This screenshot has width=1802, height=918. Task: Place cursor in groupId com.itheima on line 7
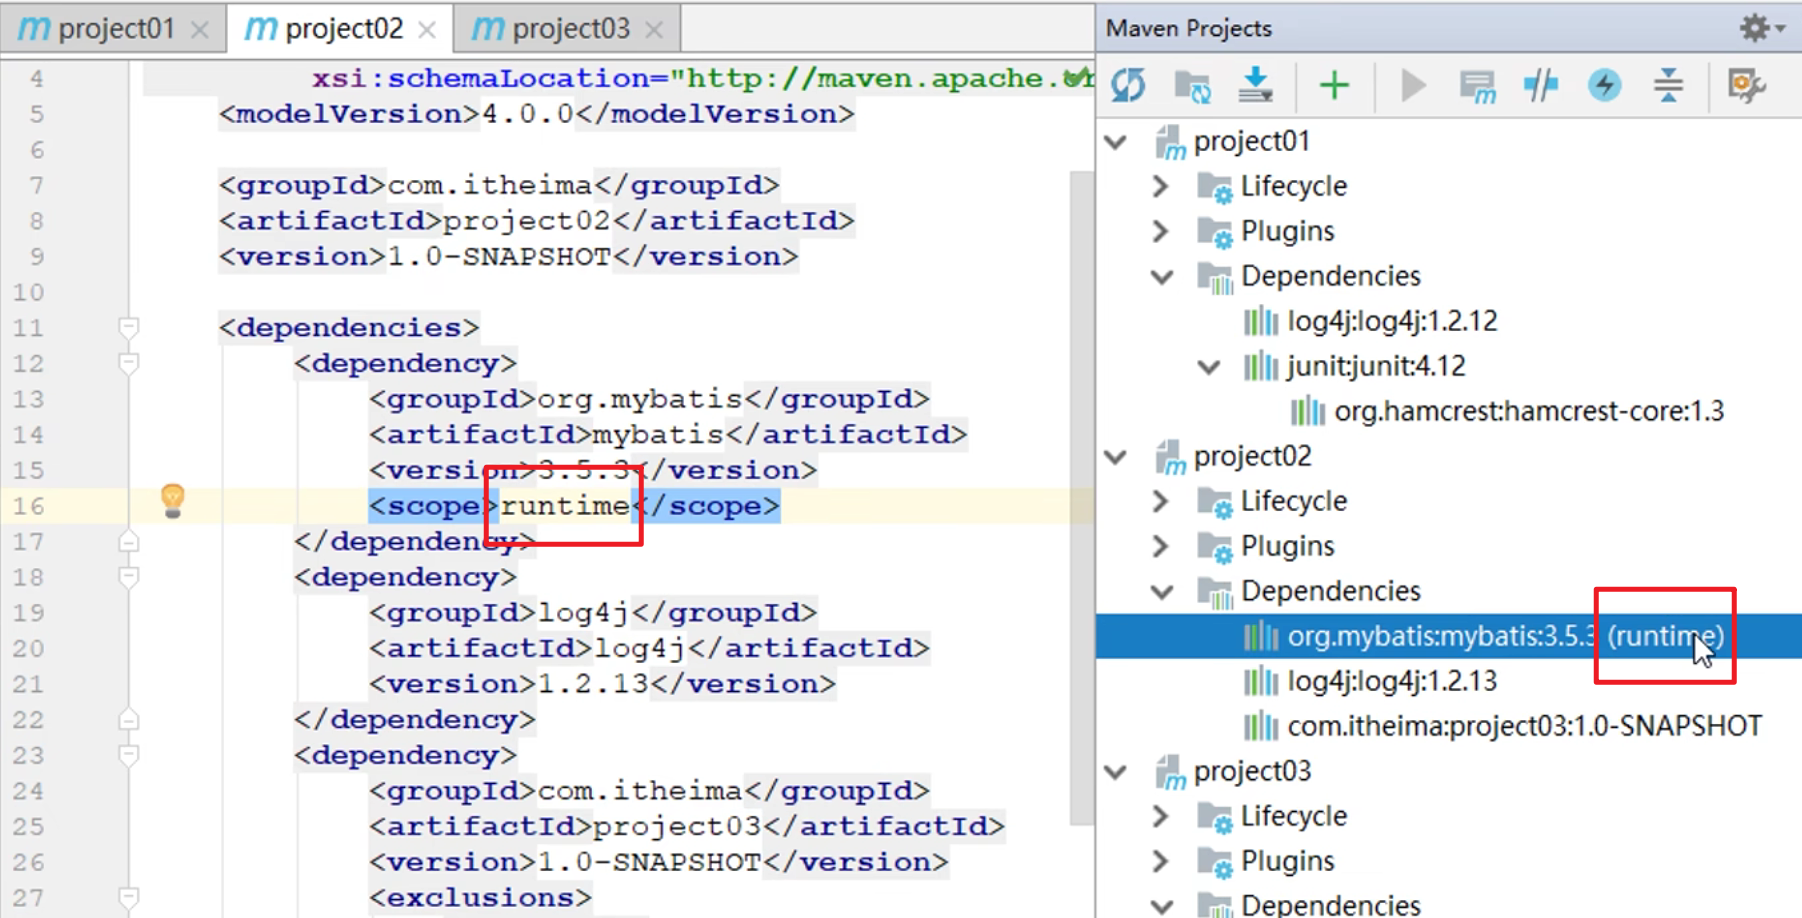click(490, 185)
